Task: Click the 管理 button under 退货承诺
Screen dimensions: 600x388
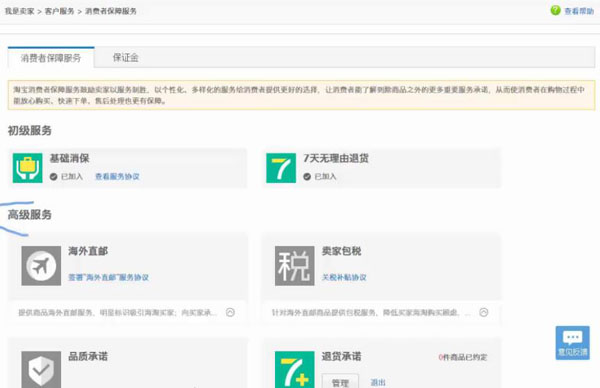Action: coord(340,382)
